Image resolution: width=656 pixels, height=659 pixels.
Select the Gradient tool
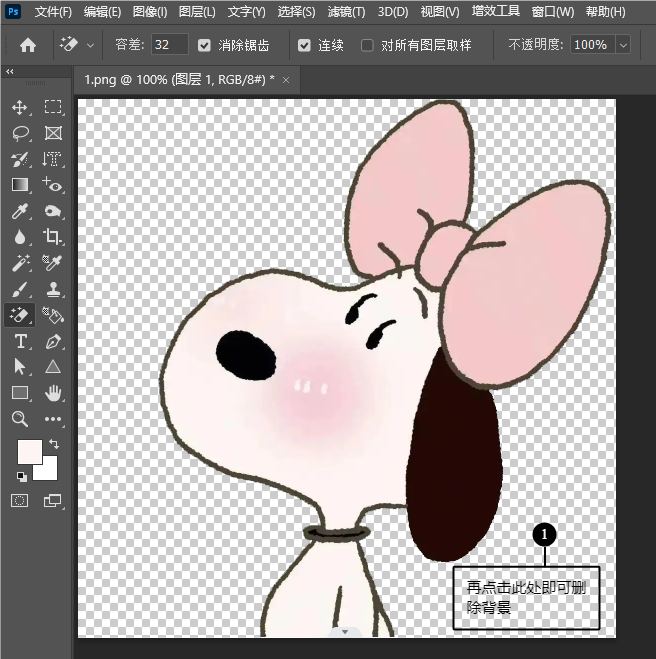tap(20, 185)
